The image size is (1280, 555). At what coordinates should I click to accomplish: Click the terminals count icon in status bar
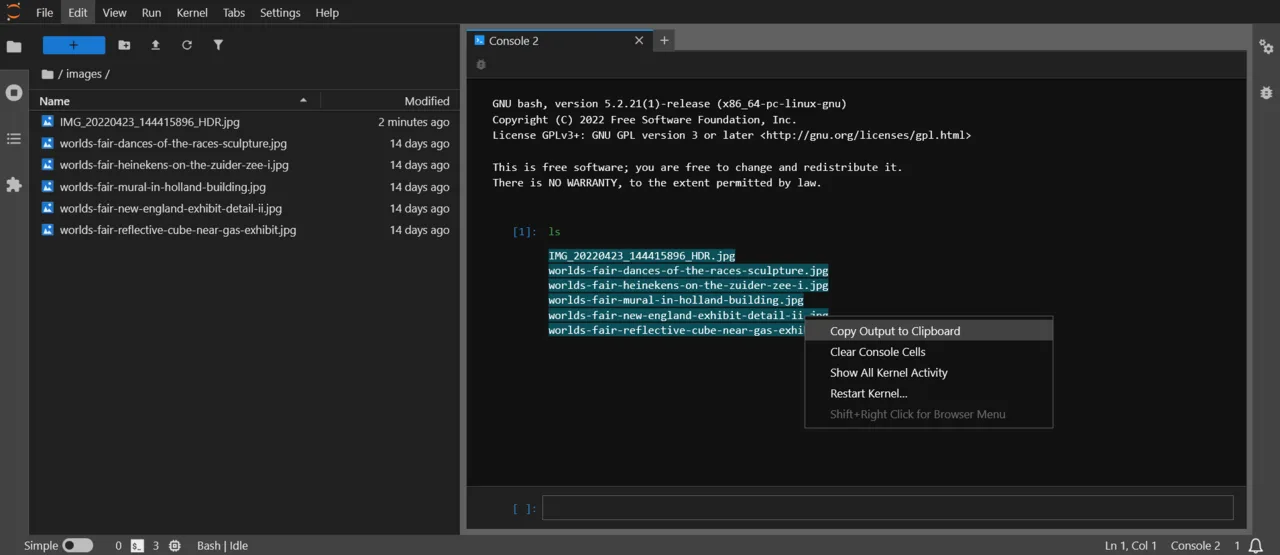[139, 546]
